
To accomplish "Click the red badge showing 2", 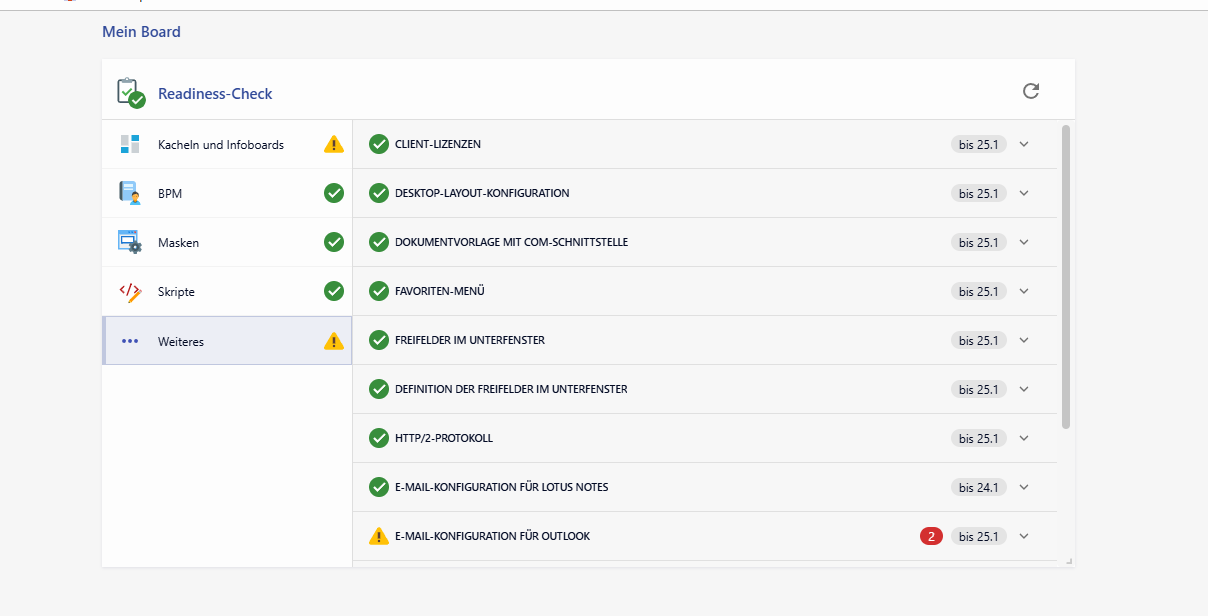I will pos(931,536).
